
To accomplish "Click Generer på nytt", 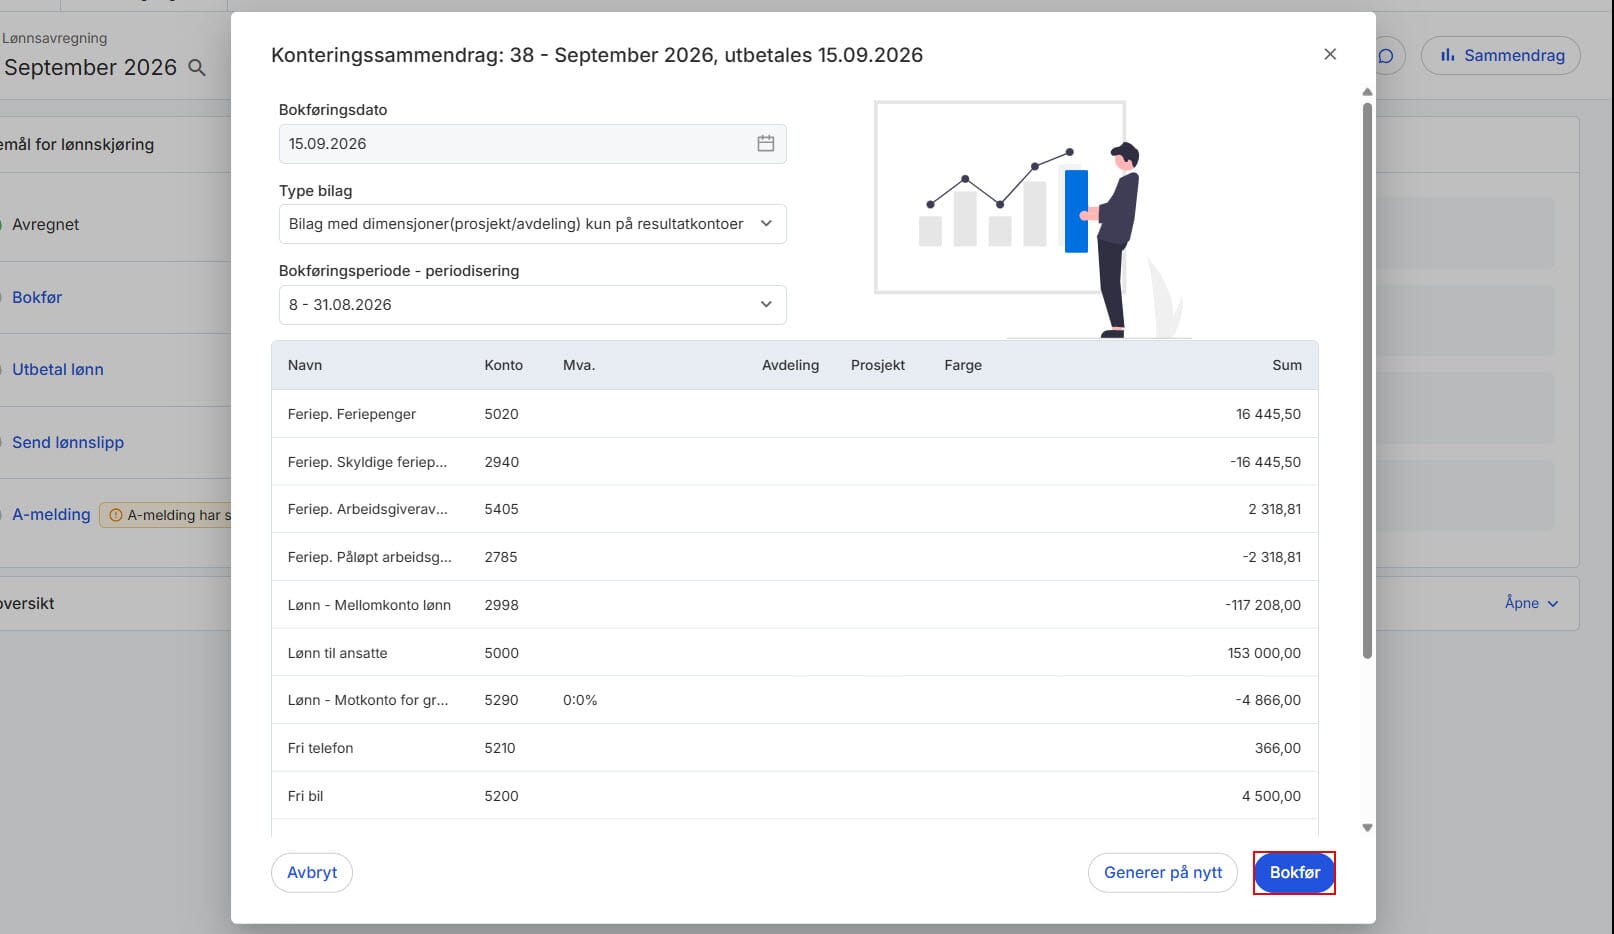I will coord(1163,873).
